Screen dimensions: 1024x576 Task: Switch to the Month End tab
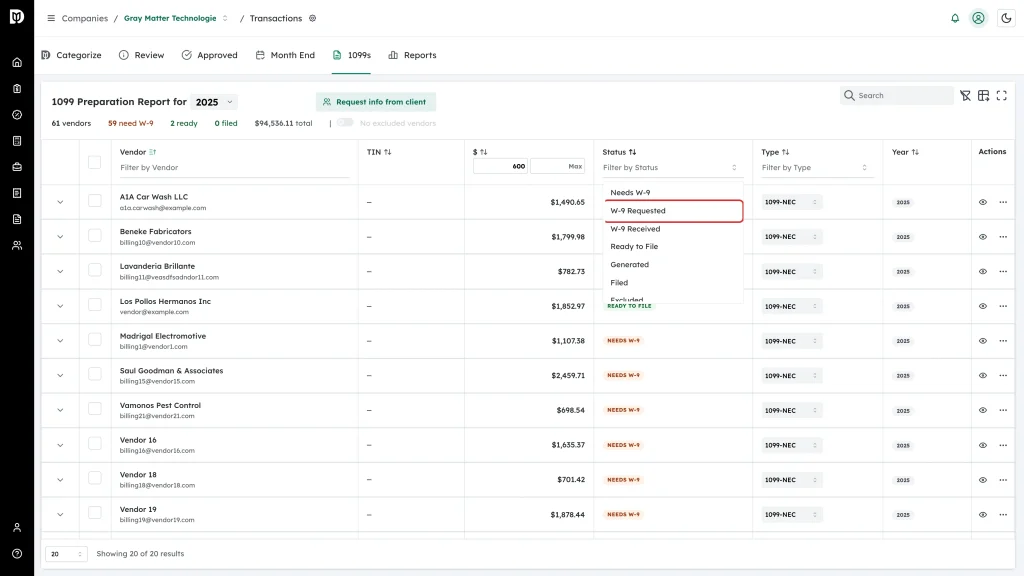pyautogui.click(x=285, y=55)
